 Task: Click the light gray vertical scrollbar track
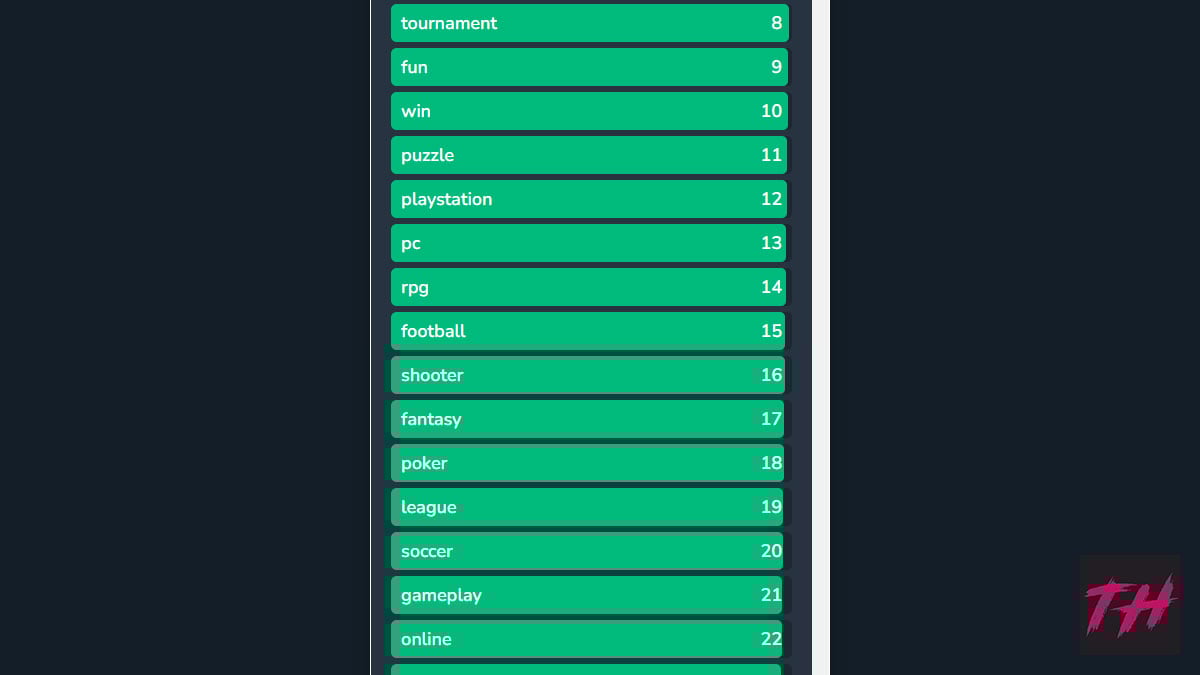click(821, 337)
